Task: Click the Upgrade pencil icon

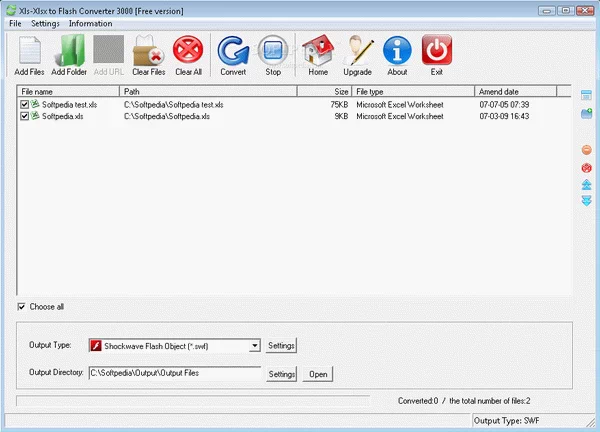Action: tap(357, 50)
